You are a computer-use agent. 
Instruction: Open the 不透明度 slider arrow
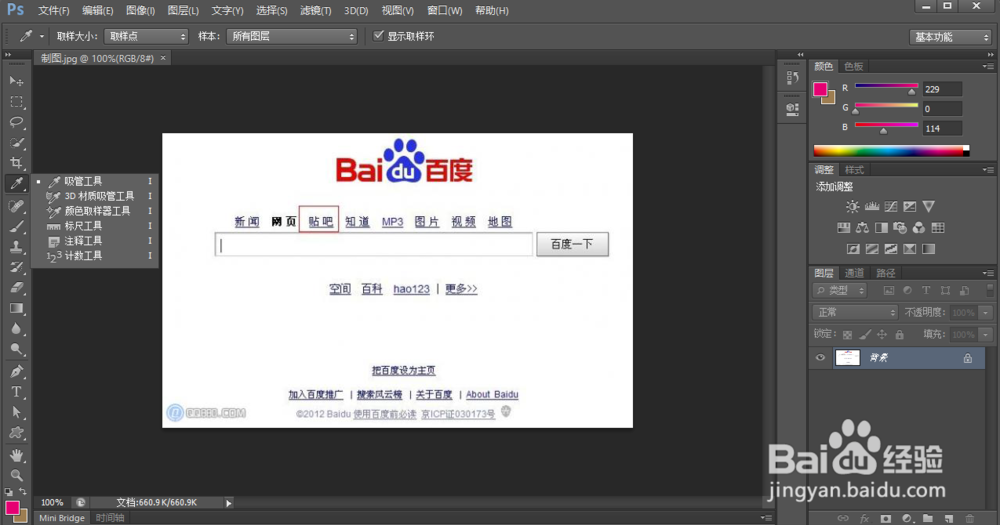pyautogui.click(x=986, y=313)
